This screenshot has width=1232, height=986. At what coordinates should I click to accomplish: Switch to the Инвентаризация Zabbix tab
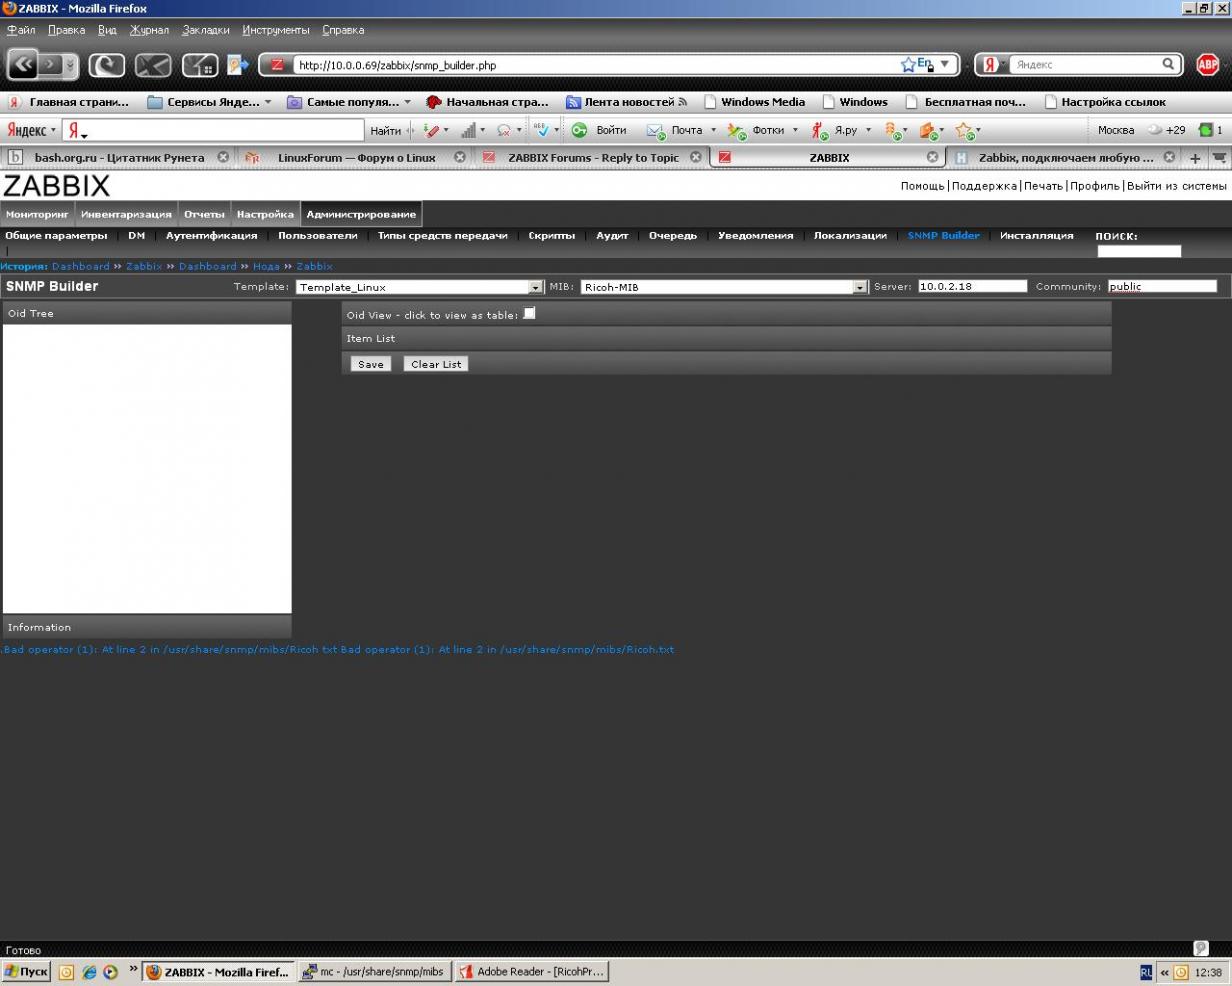[x=126, y=214]
